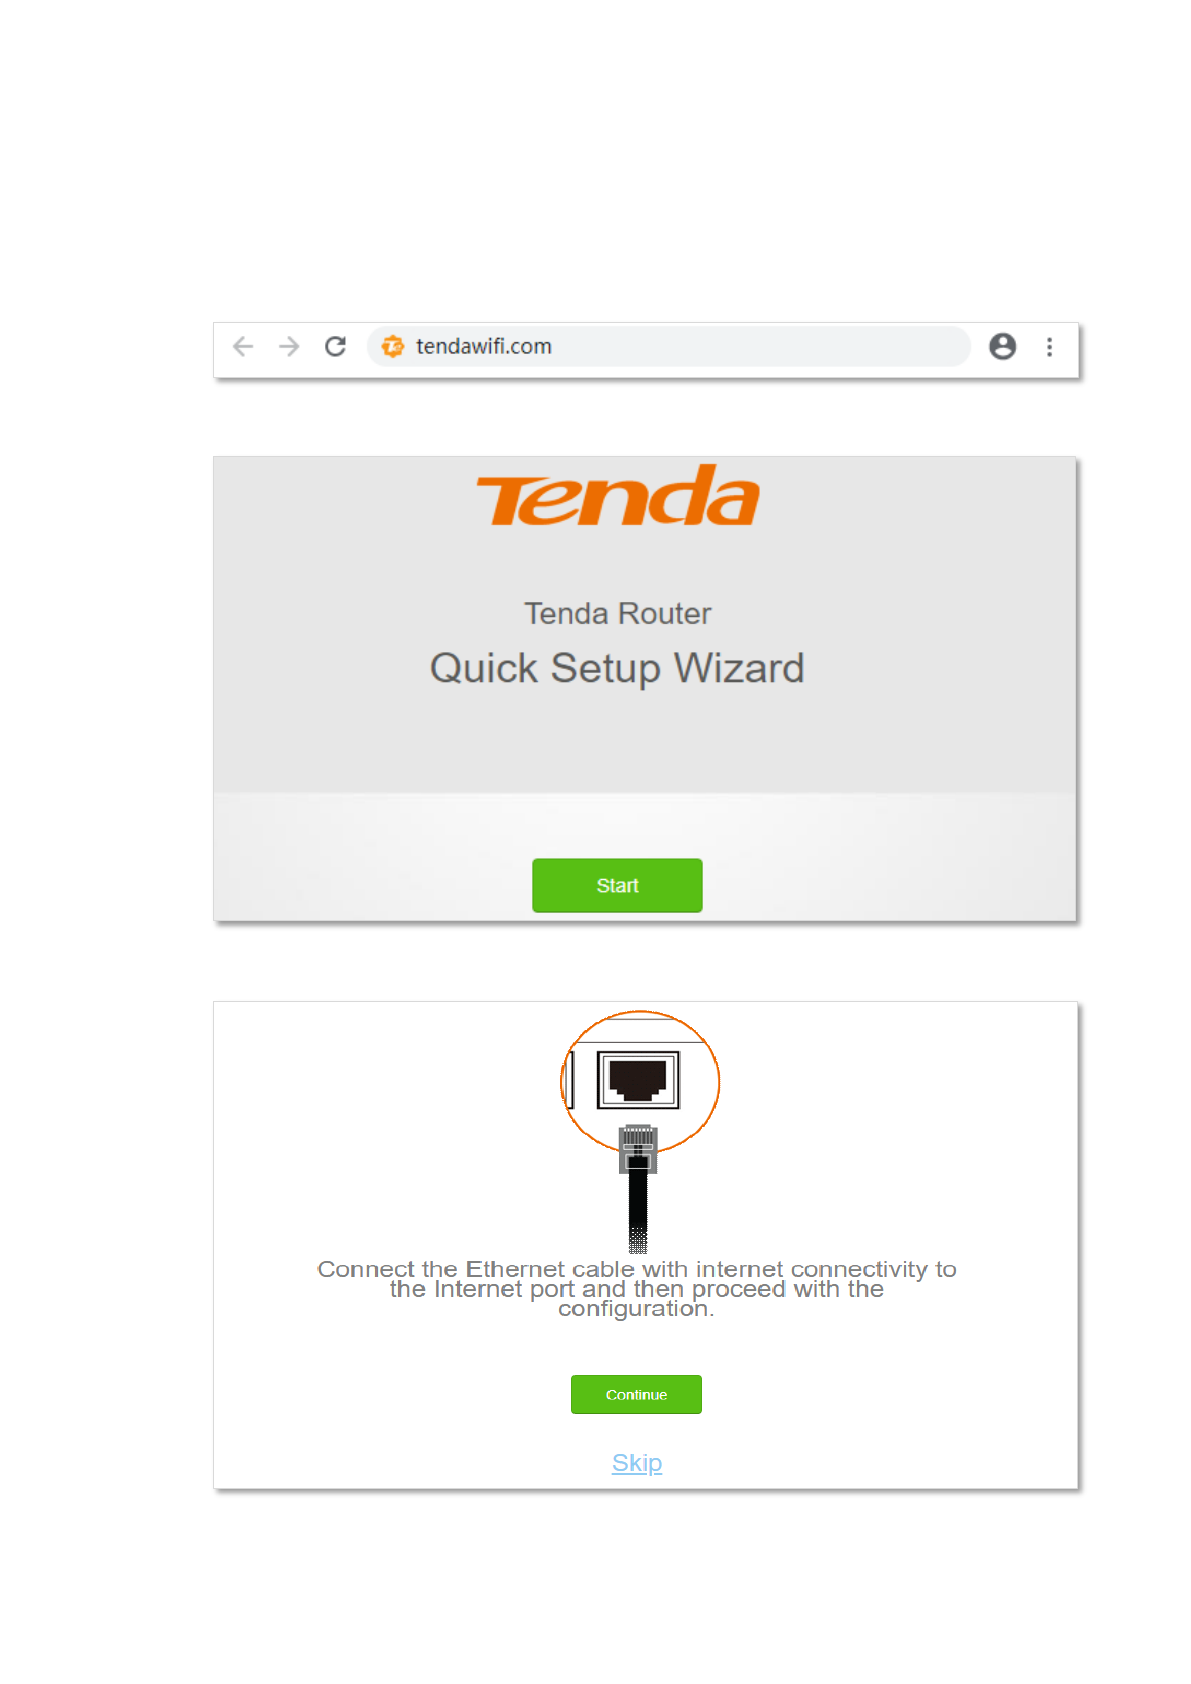Reload the page with the refresh icon

[x=336, y=346]
